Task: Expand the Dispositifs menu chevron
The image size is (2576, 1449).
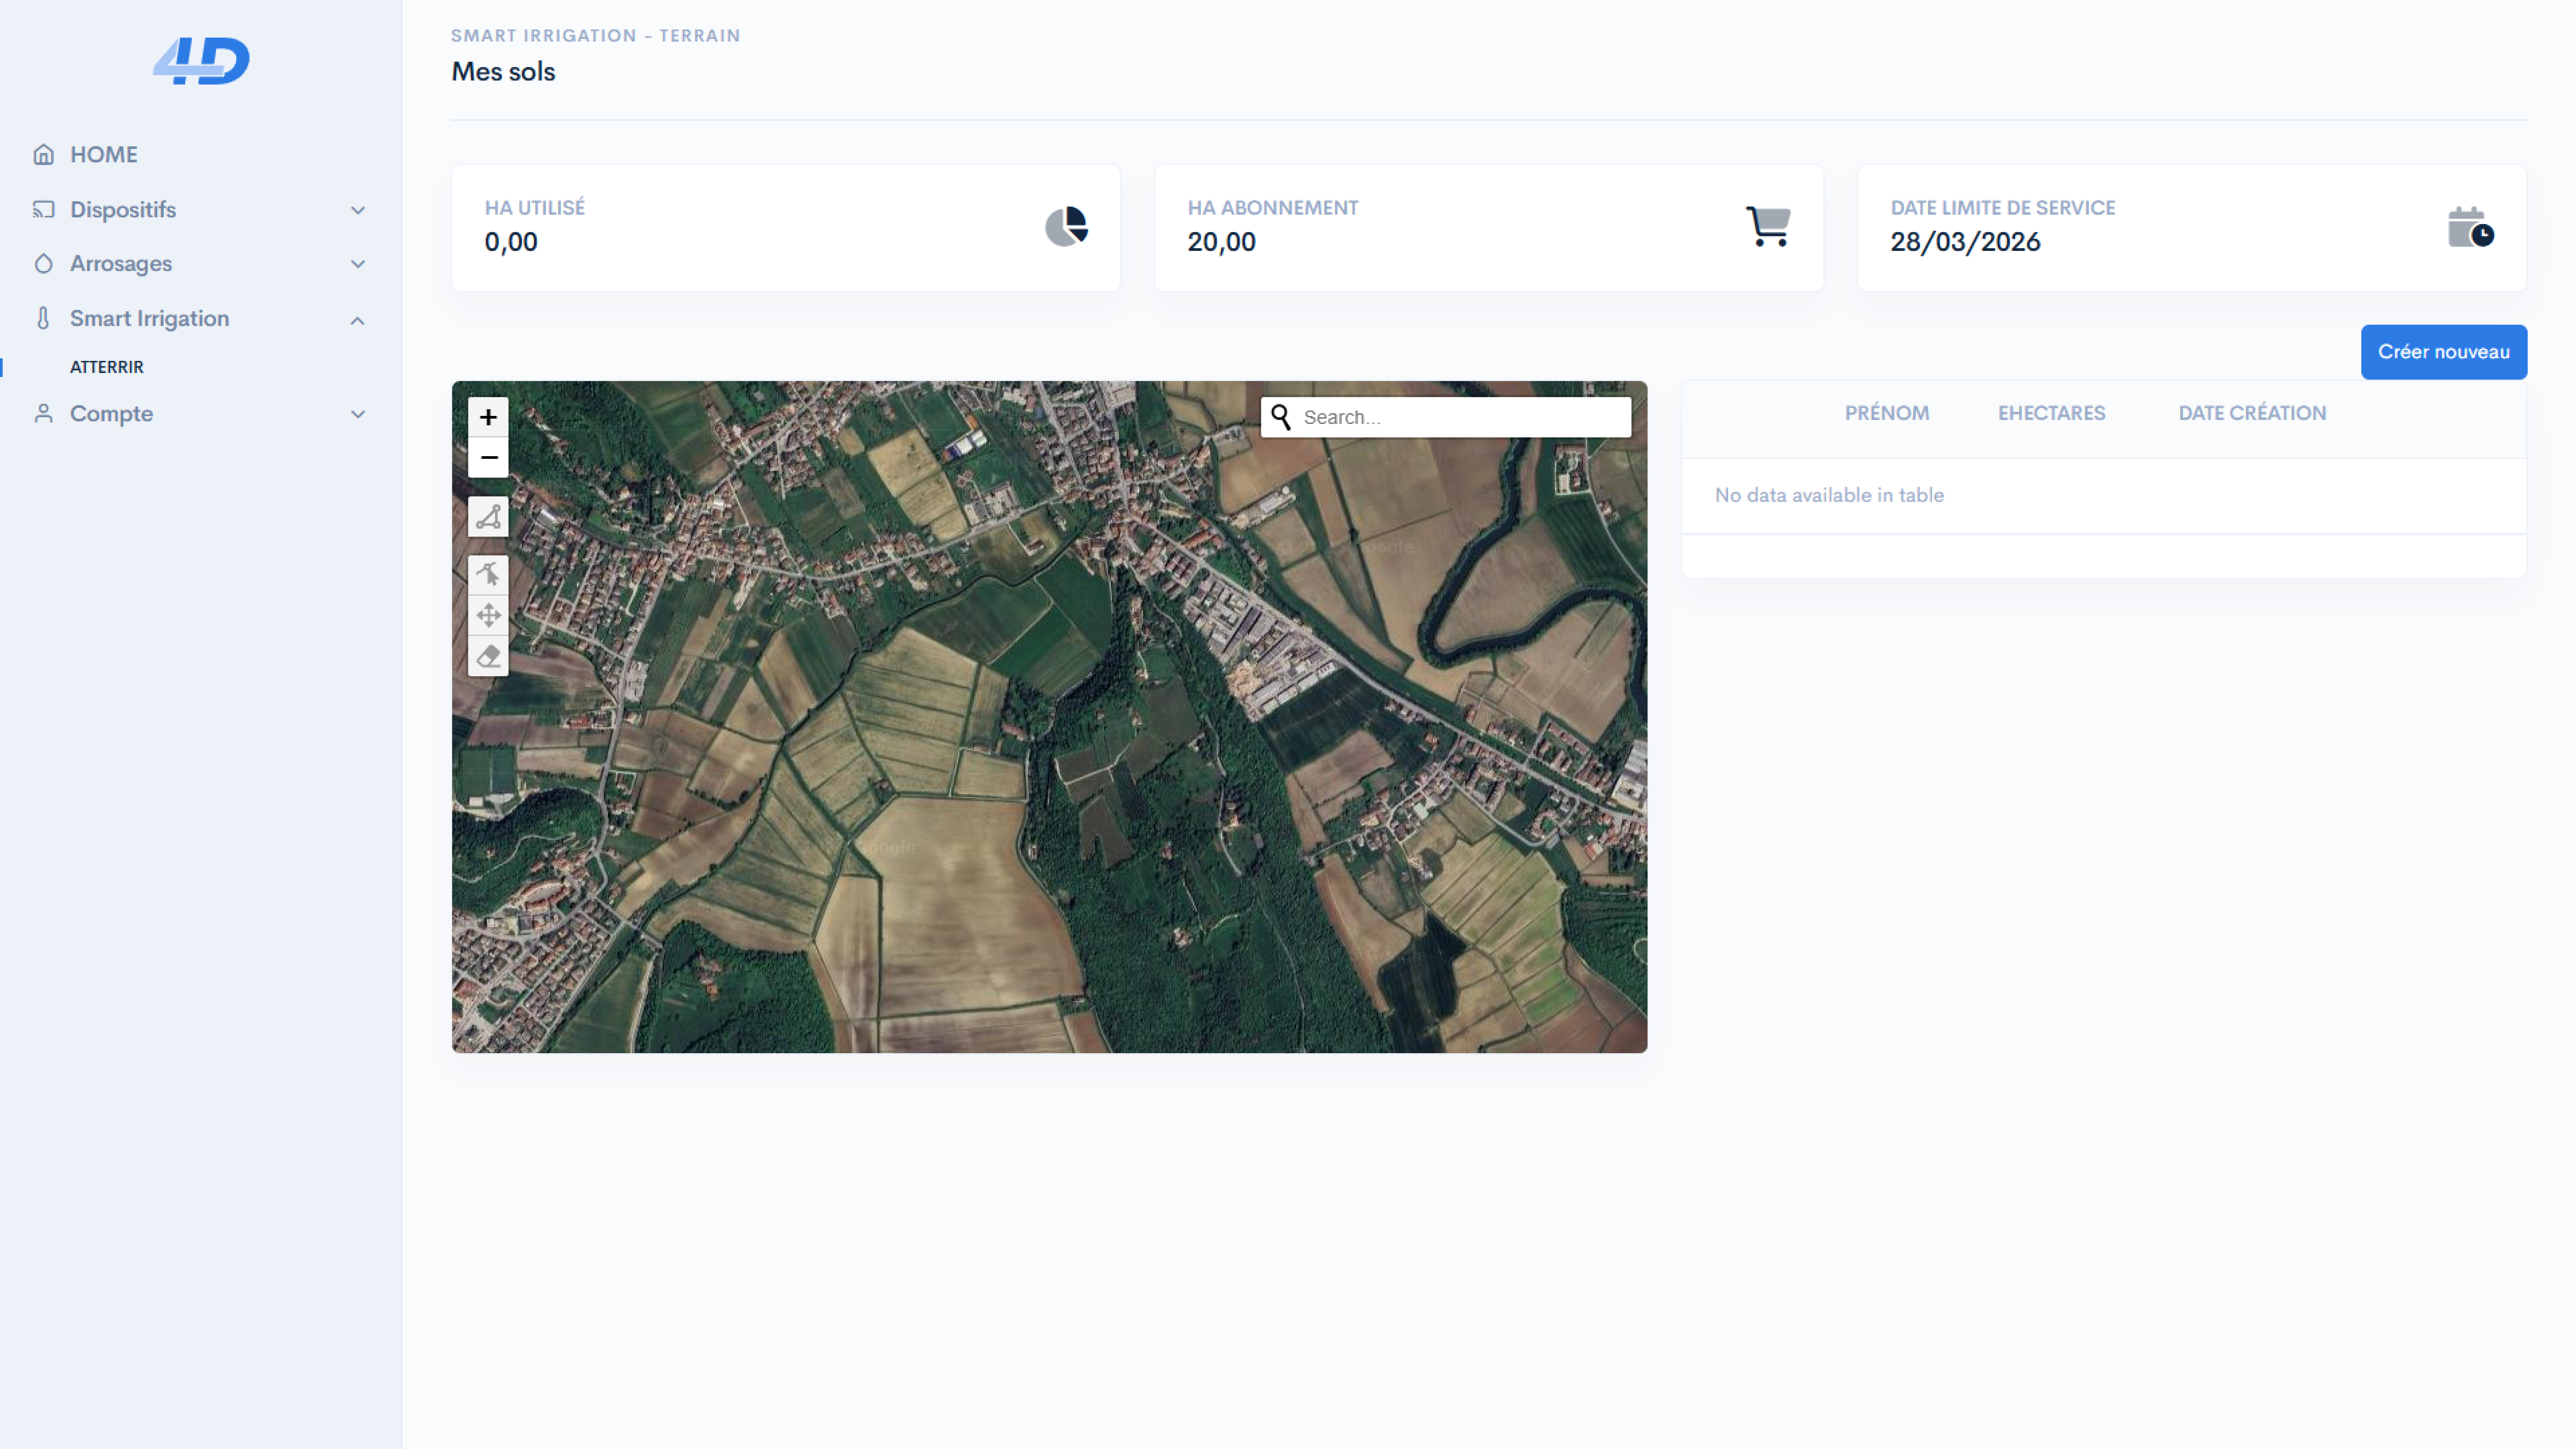Action: (358, 210)
